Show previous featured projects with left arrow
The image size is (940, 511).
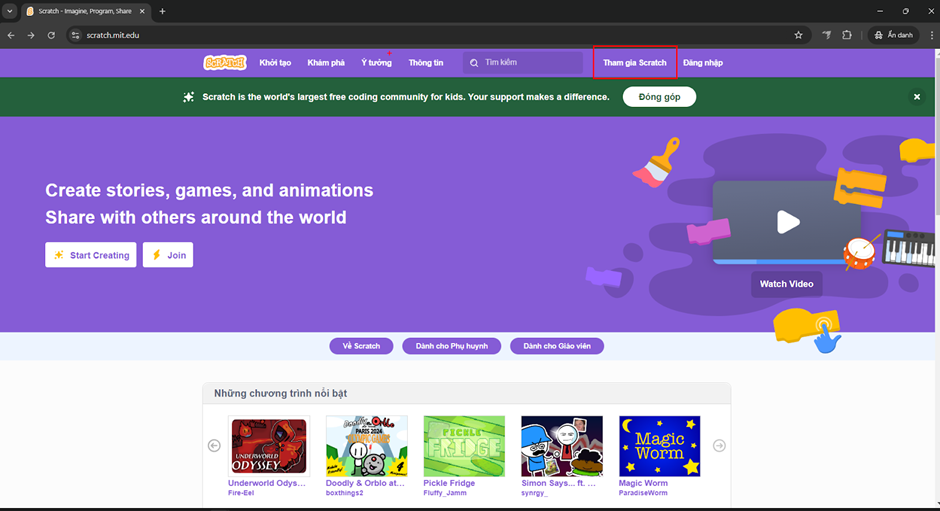(x=214, y=446)
